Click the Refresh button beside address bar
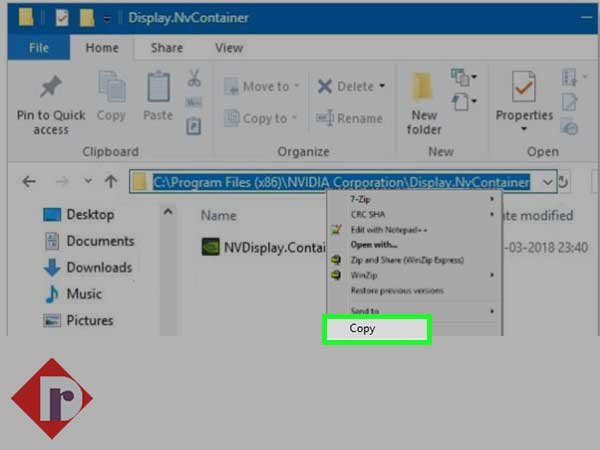This screenshot has width=600, height=450. 563,182
